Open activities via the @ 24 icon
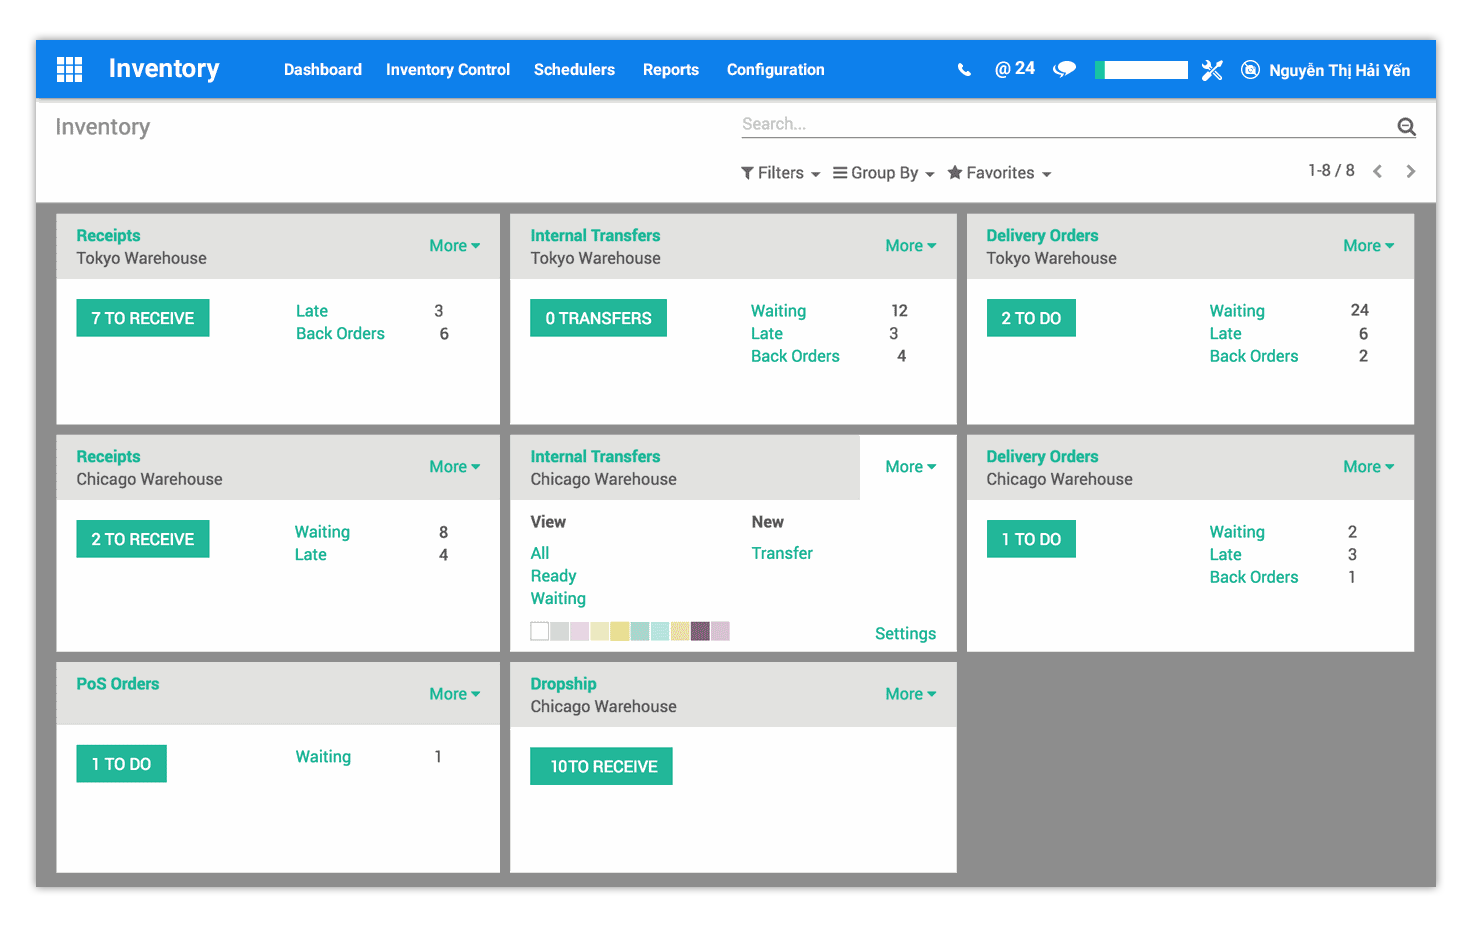The width and height of the screenshot is (1472, 927). point(1014,68)
